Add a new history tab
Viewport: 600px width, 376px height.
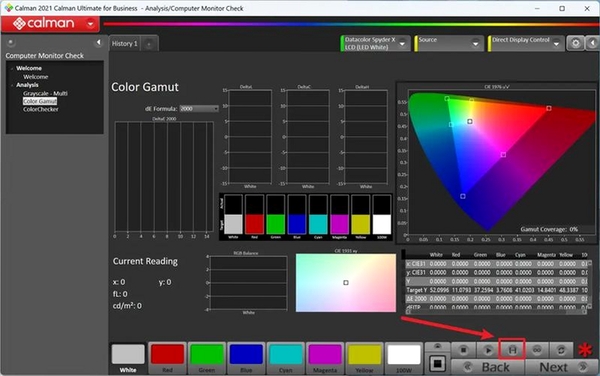149,44
